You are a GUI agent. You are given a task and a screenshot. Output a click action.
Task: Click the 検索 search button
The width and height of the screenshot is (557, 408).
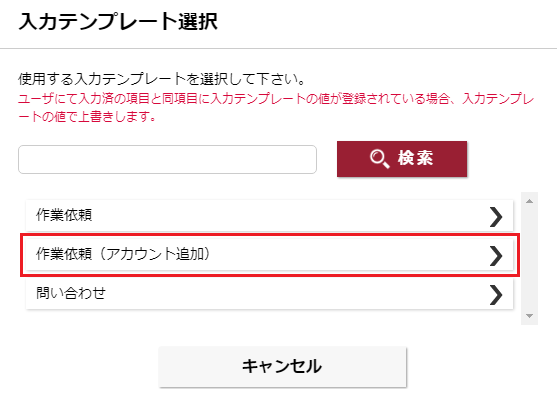pyautogui.click(x=402, y=159)
